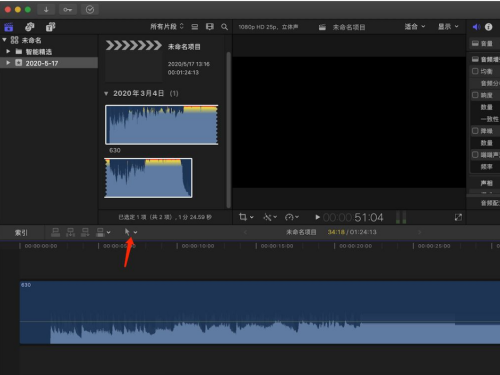Enable the 降噪 noise removal checkbox
Viewport: 500px width, 375px height.
(475, 131)
